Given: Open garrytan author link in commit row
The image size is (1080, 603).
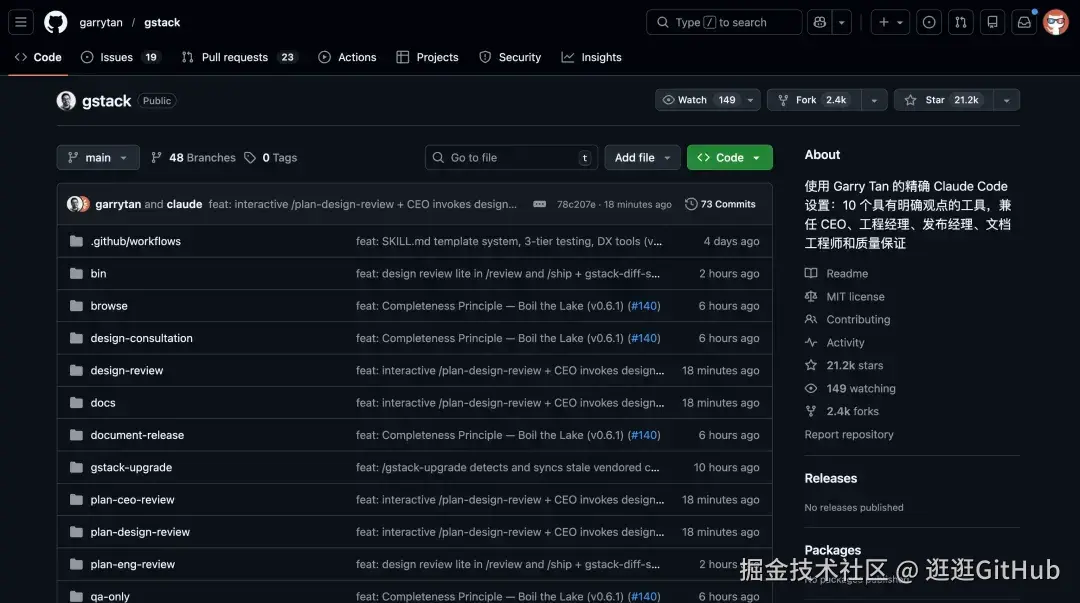Looking at the screenshot, I should pos(118,204).
